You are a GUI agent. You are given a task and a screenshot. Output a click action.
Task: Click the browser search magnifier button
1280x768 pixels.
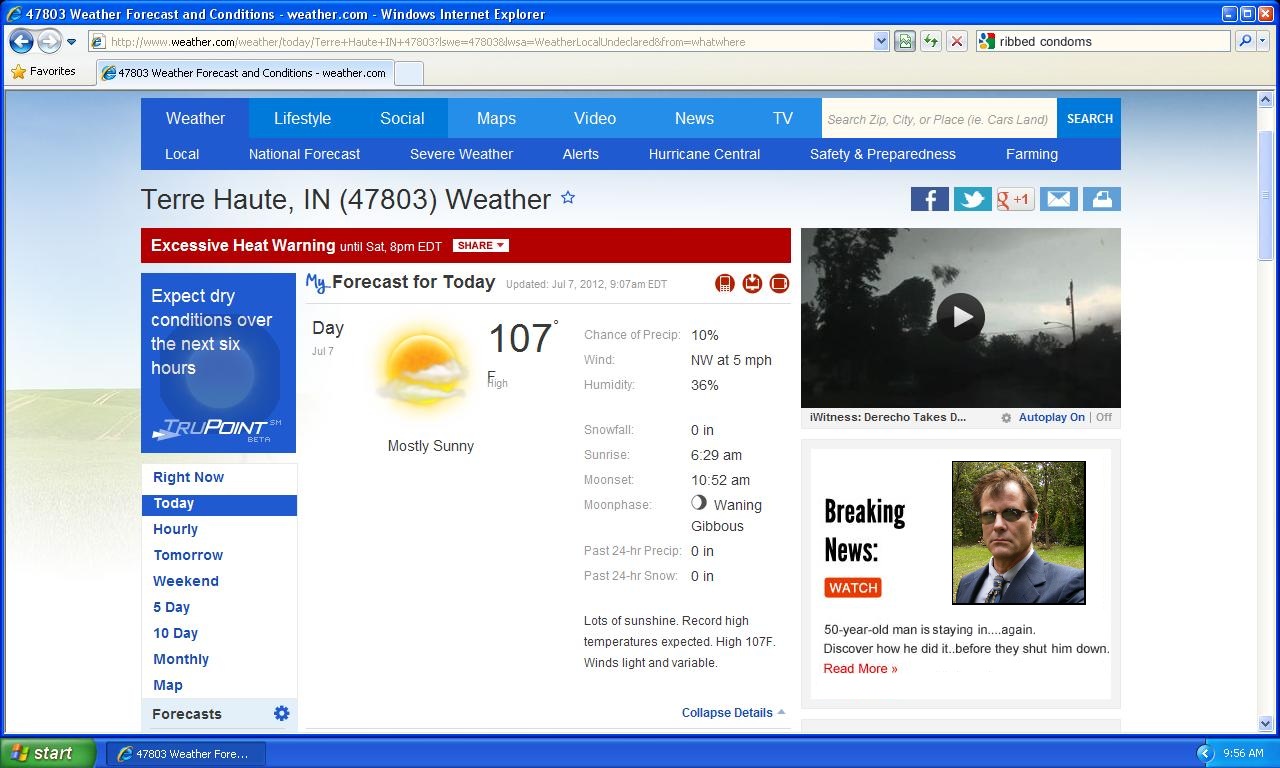click(x=1245, y=41)
